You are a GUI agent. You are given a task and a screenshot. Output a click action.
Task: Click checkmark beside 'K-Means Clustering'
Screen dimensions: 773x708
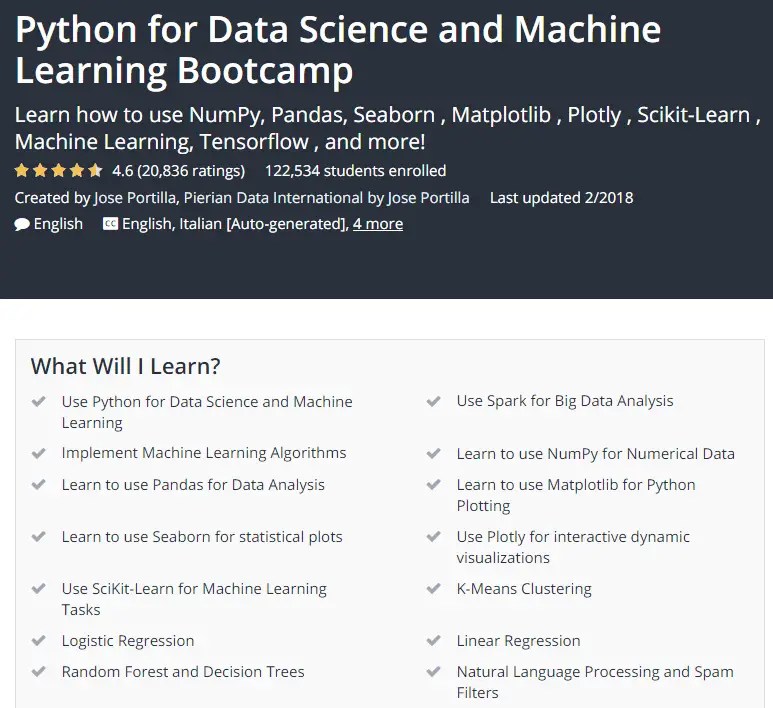[x=433, y=589]
